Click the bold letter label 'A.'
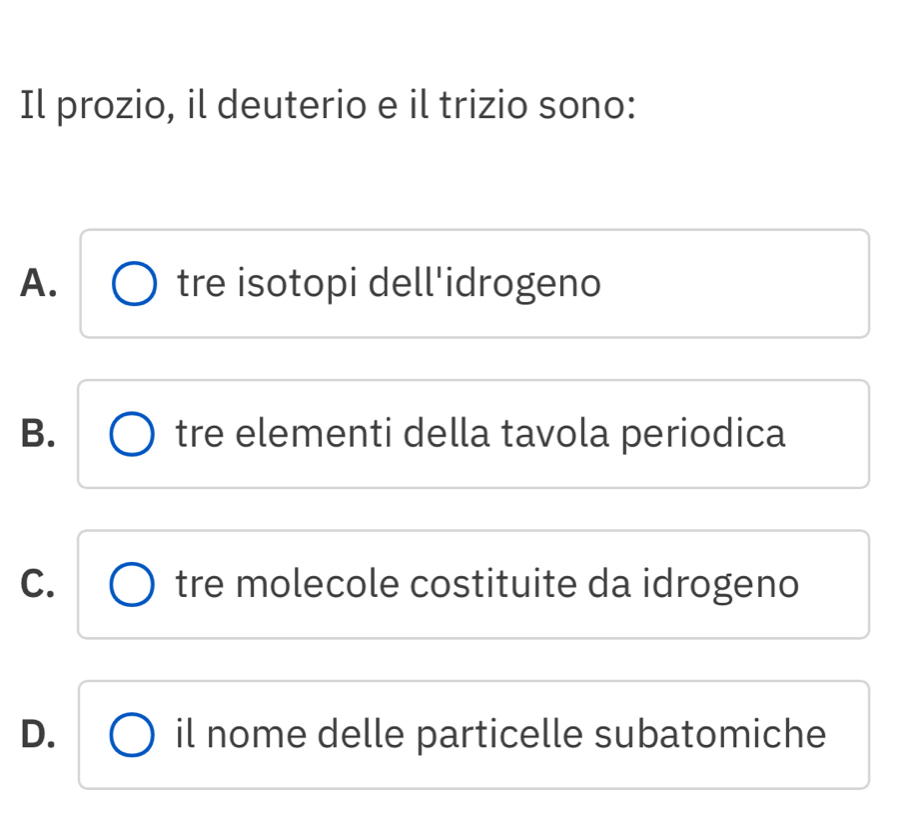The image size is (922, 837). pyautogui.click(x=38, y=284)
